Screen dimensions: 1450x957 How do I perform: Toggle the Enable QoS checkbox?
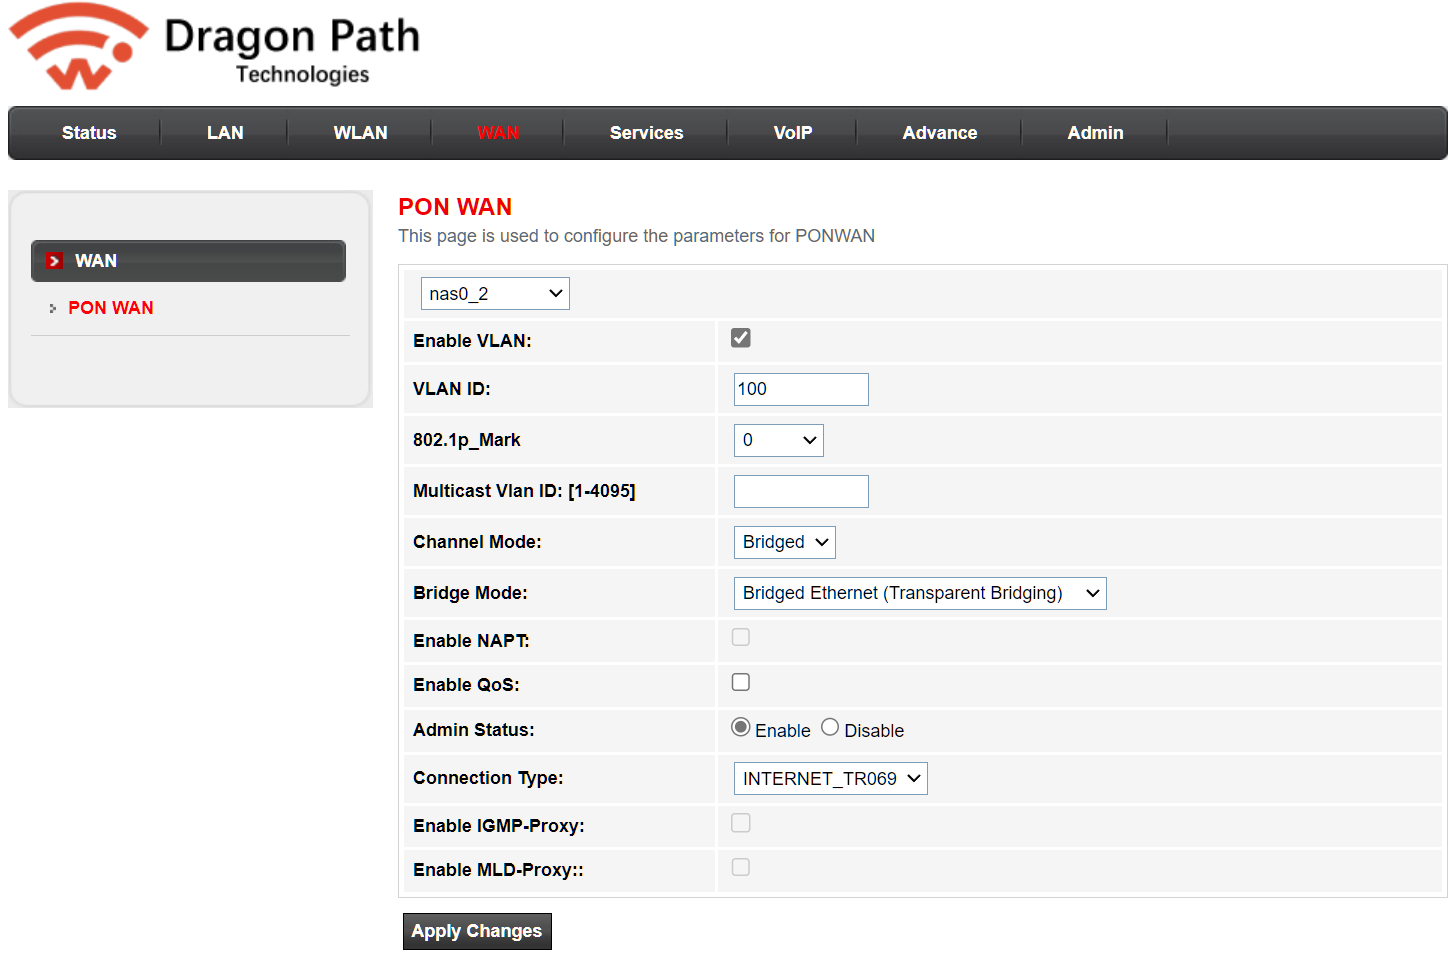741,682
